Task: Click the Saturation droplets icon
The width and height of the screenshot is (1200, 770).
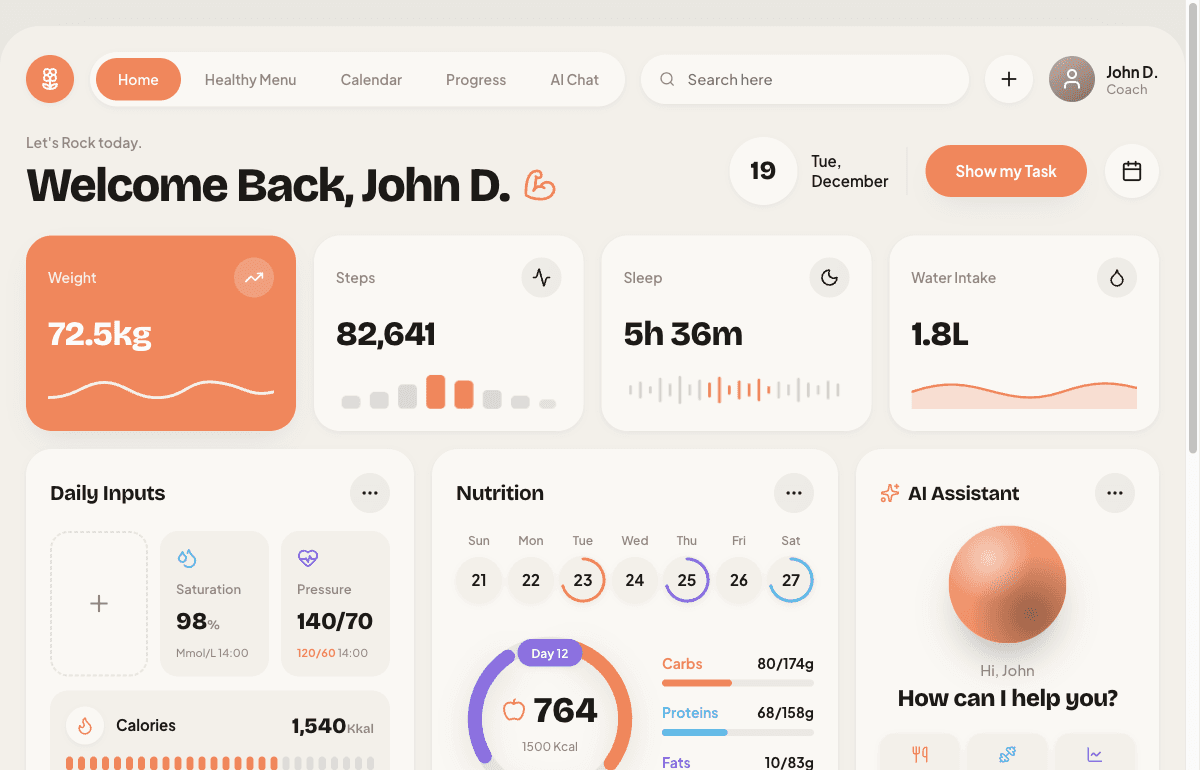Action: tap(187, 558)
